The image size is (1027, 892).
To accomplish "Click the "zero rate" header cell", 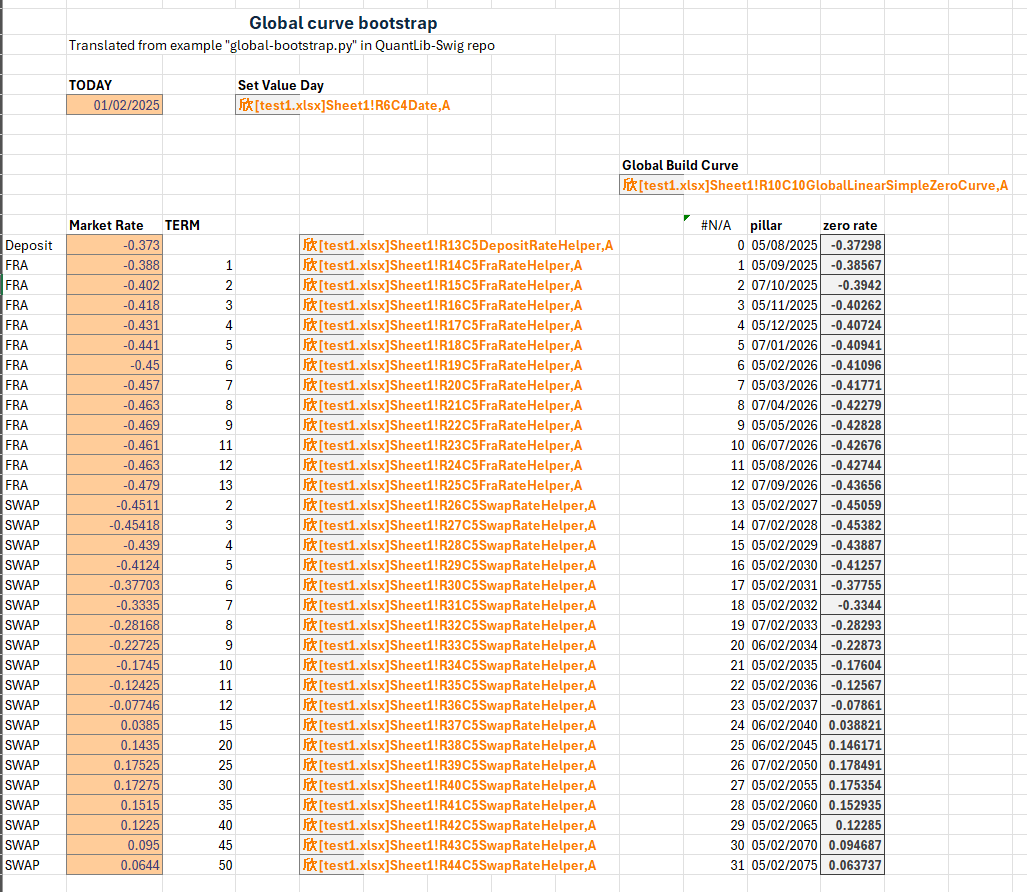I will (x=850, y=225).
